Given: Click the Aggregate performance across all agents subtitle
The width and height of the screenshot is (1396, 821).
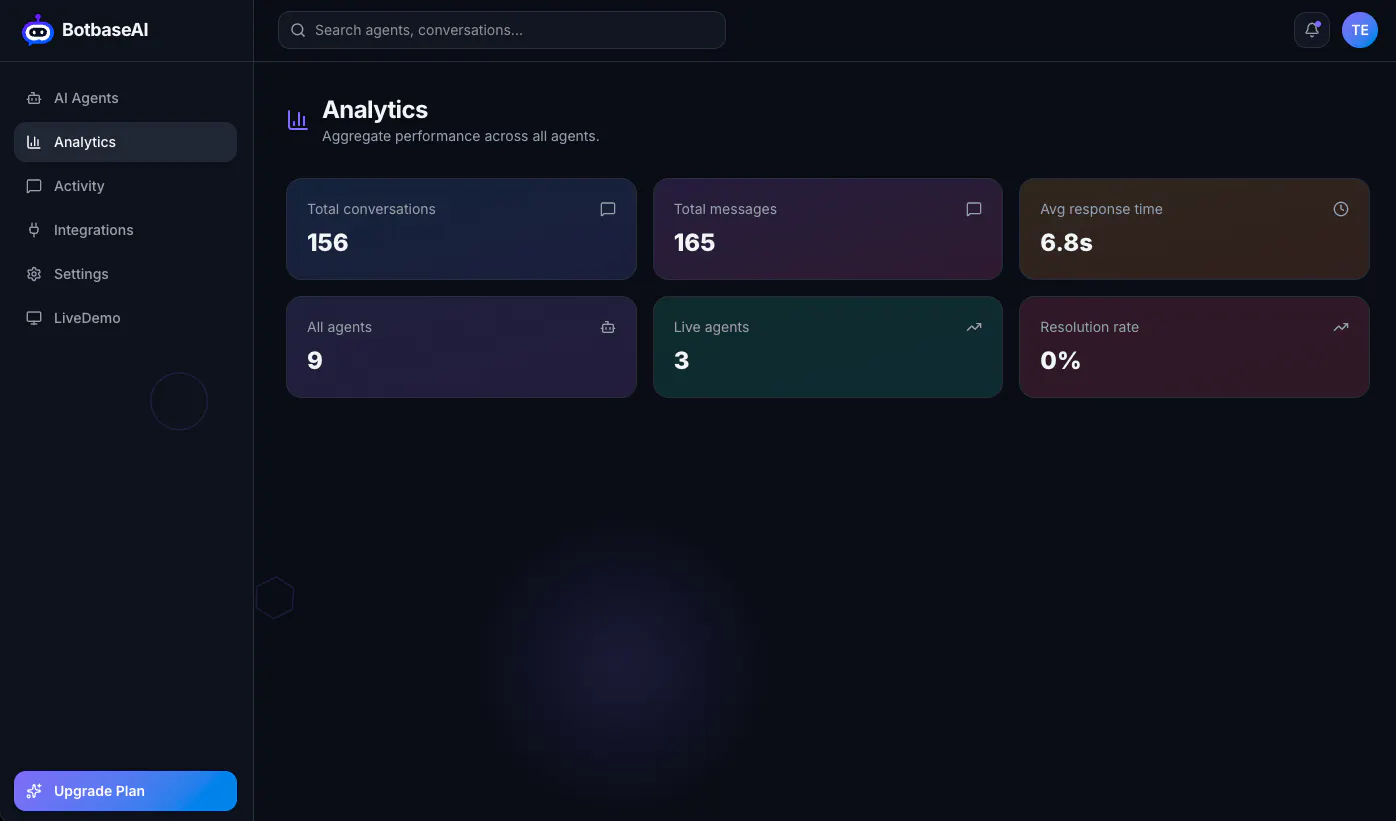Looking at the screenshot, I should (460, 136).
